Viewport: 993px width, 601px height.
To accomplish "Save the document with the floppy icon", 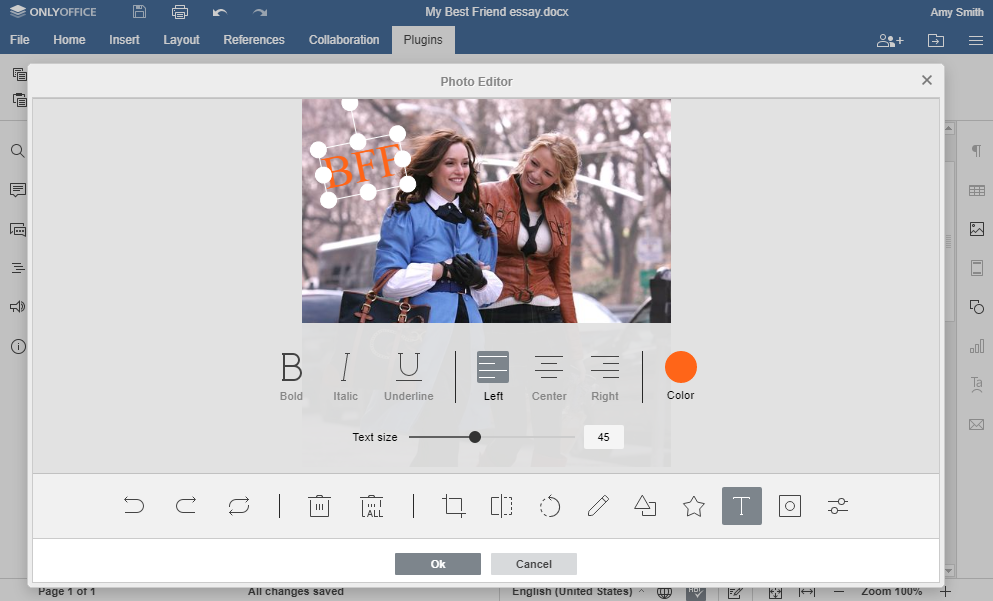I will tap(139, 11).
